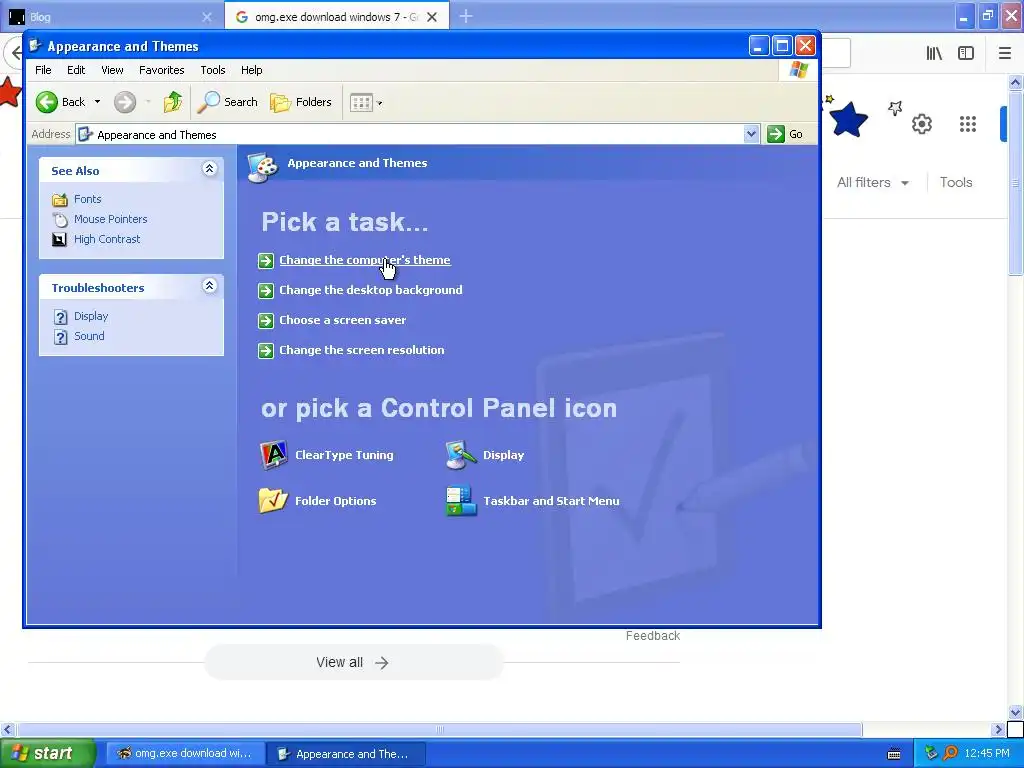The height and width of the screenshot is (768, 1024).
Task: Click browser vertical scrollbar down arrow
Action: point(1015,712)
